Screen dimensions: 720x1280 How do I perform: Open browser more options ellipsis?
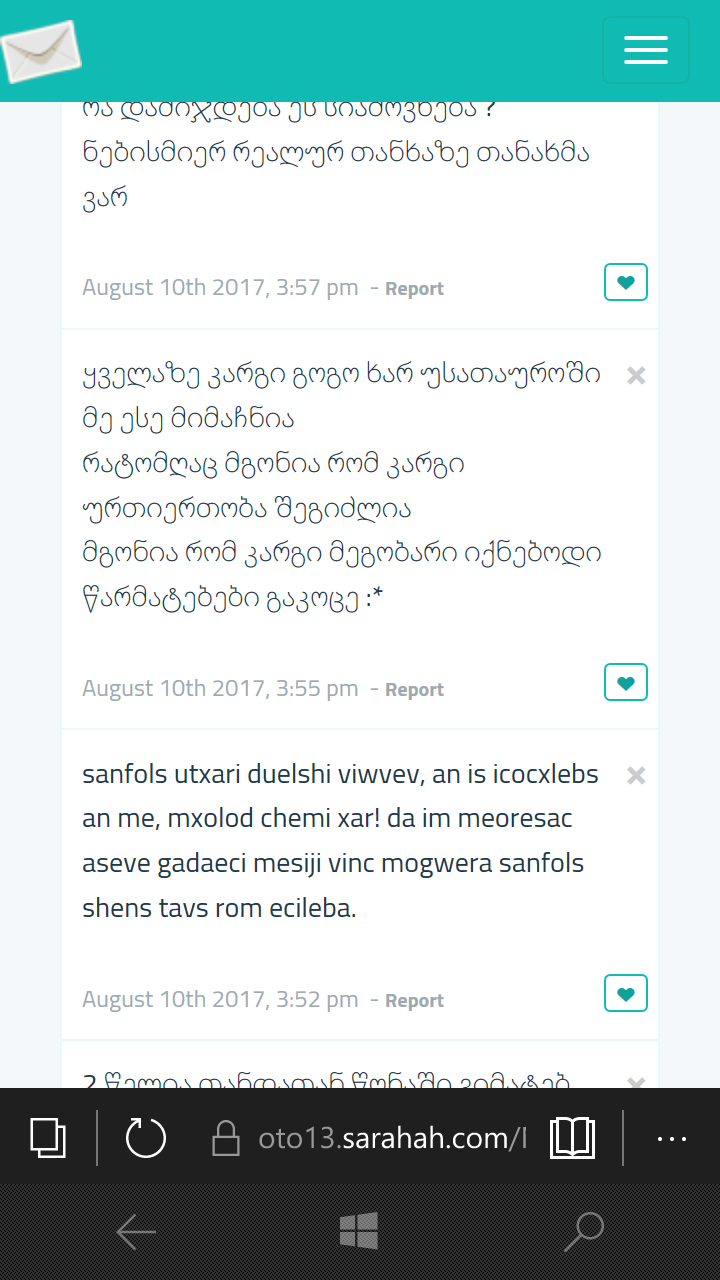(x=672, y=1138)
